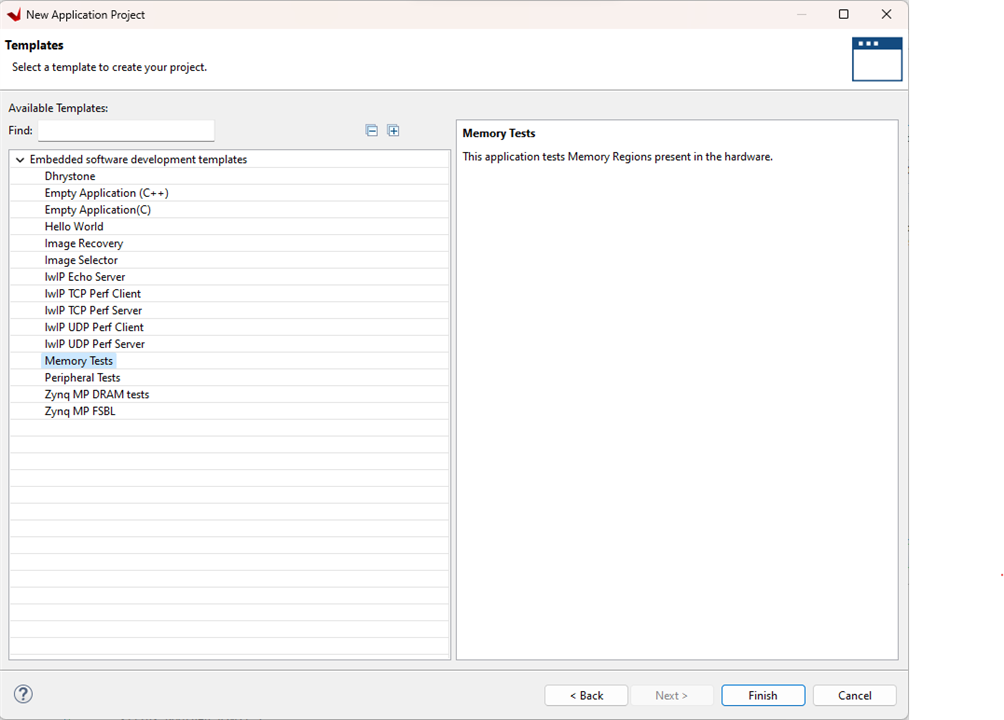The width and height of the screenshot is (1004, 720).
Task: Select Zynq MP FSBL template
Action: 79,411
